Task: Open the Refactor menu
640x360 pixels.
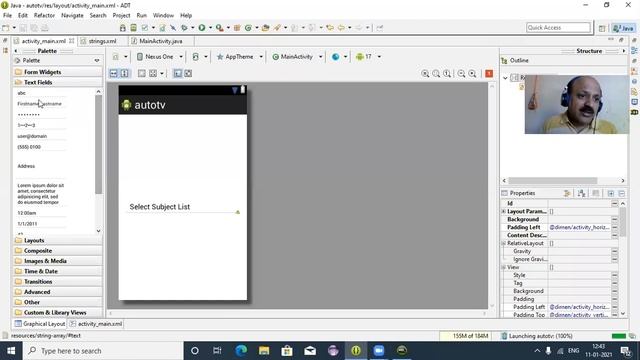Action: point(44,16)
